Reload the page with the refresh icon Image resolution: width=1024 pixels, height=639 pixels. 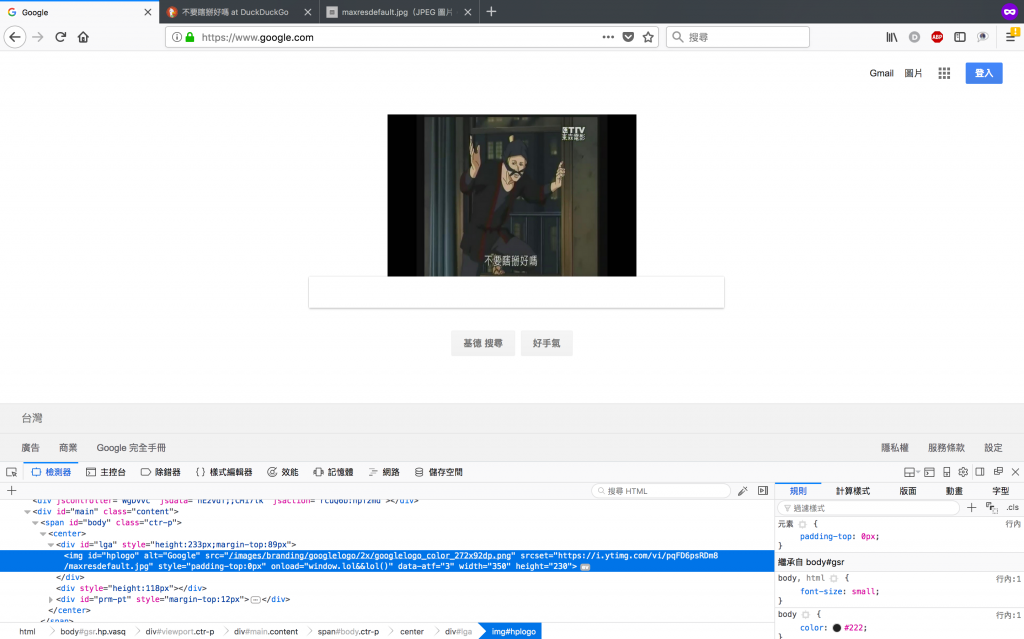pos(60,37)
